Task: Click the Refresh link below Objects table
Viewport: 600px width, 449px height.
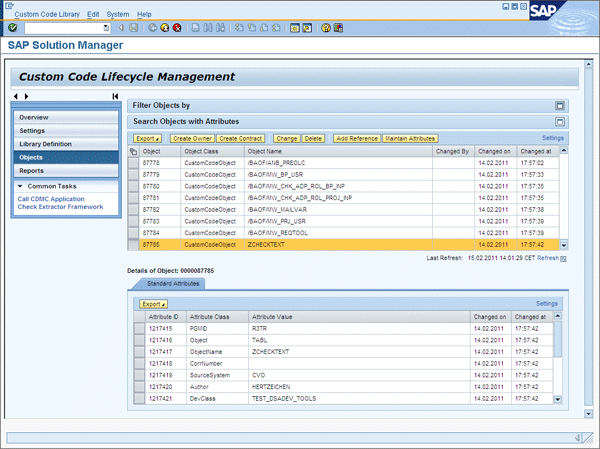Action: coord(548,258)
